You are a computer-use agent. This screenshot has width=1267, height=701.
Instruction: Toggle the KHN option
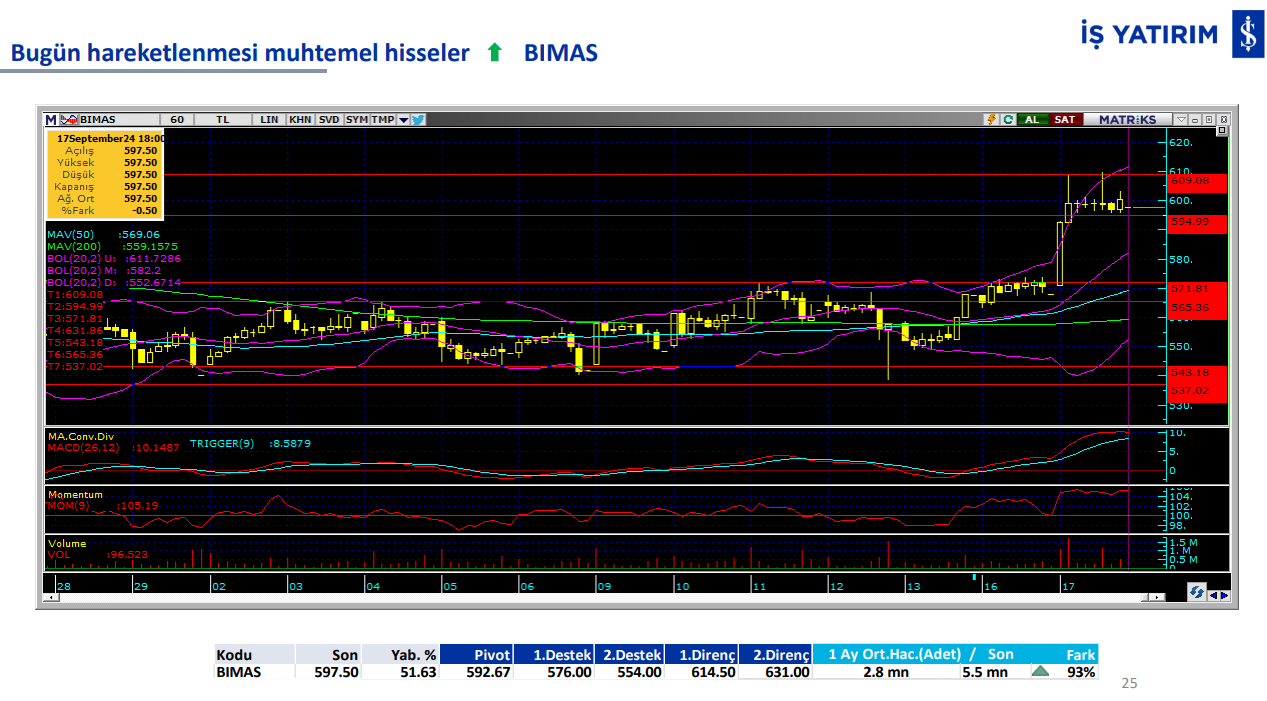click(x=299, y=119)
